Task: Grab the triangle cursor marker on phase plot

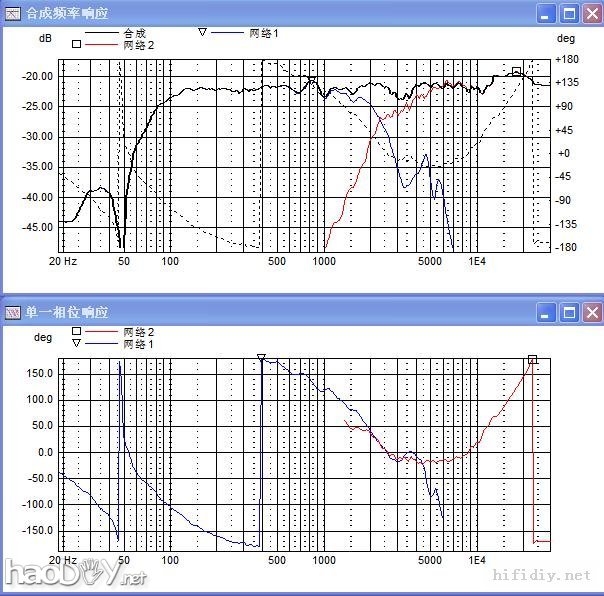Action: [261, 357]
